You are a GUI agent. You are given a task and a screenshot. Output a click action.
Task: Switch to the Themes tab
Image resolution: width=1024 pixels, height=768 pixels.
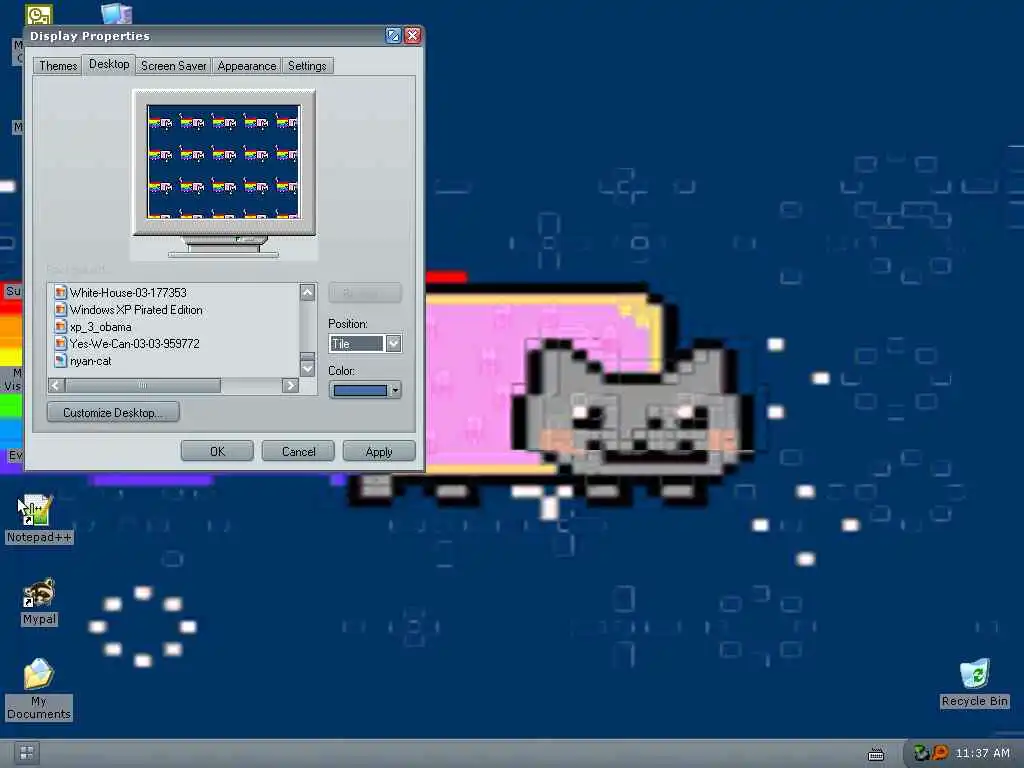pos(58,66)
